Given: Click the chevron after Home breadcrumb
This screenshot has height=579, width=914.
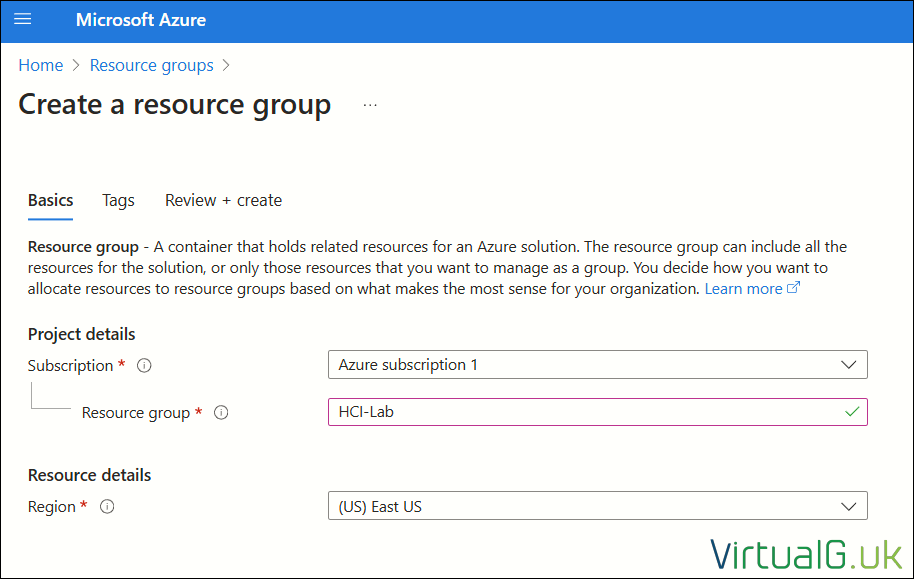Looking at the screenshot, I should [76, 65].
